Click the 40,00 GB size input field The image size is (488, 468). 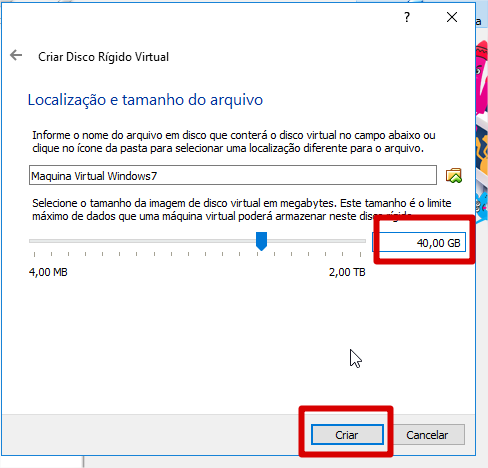[419, 242]
